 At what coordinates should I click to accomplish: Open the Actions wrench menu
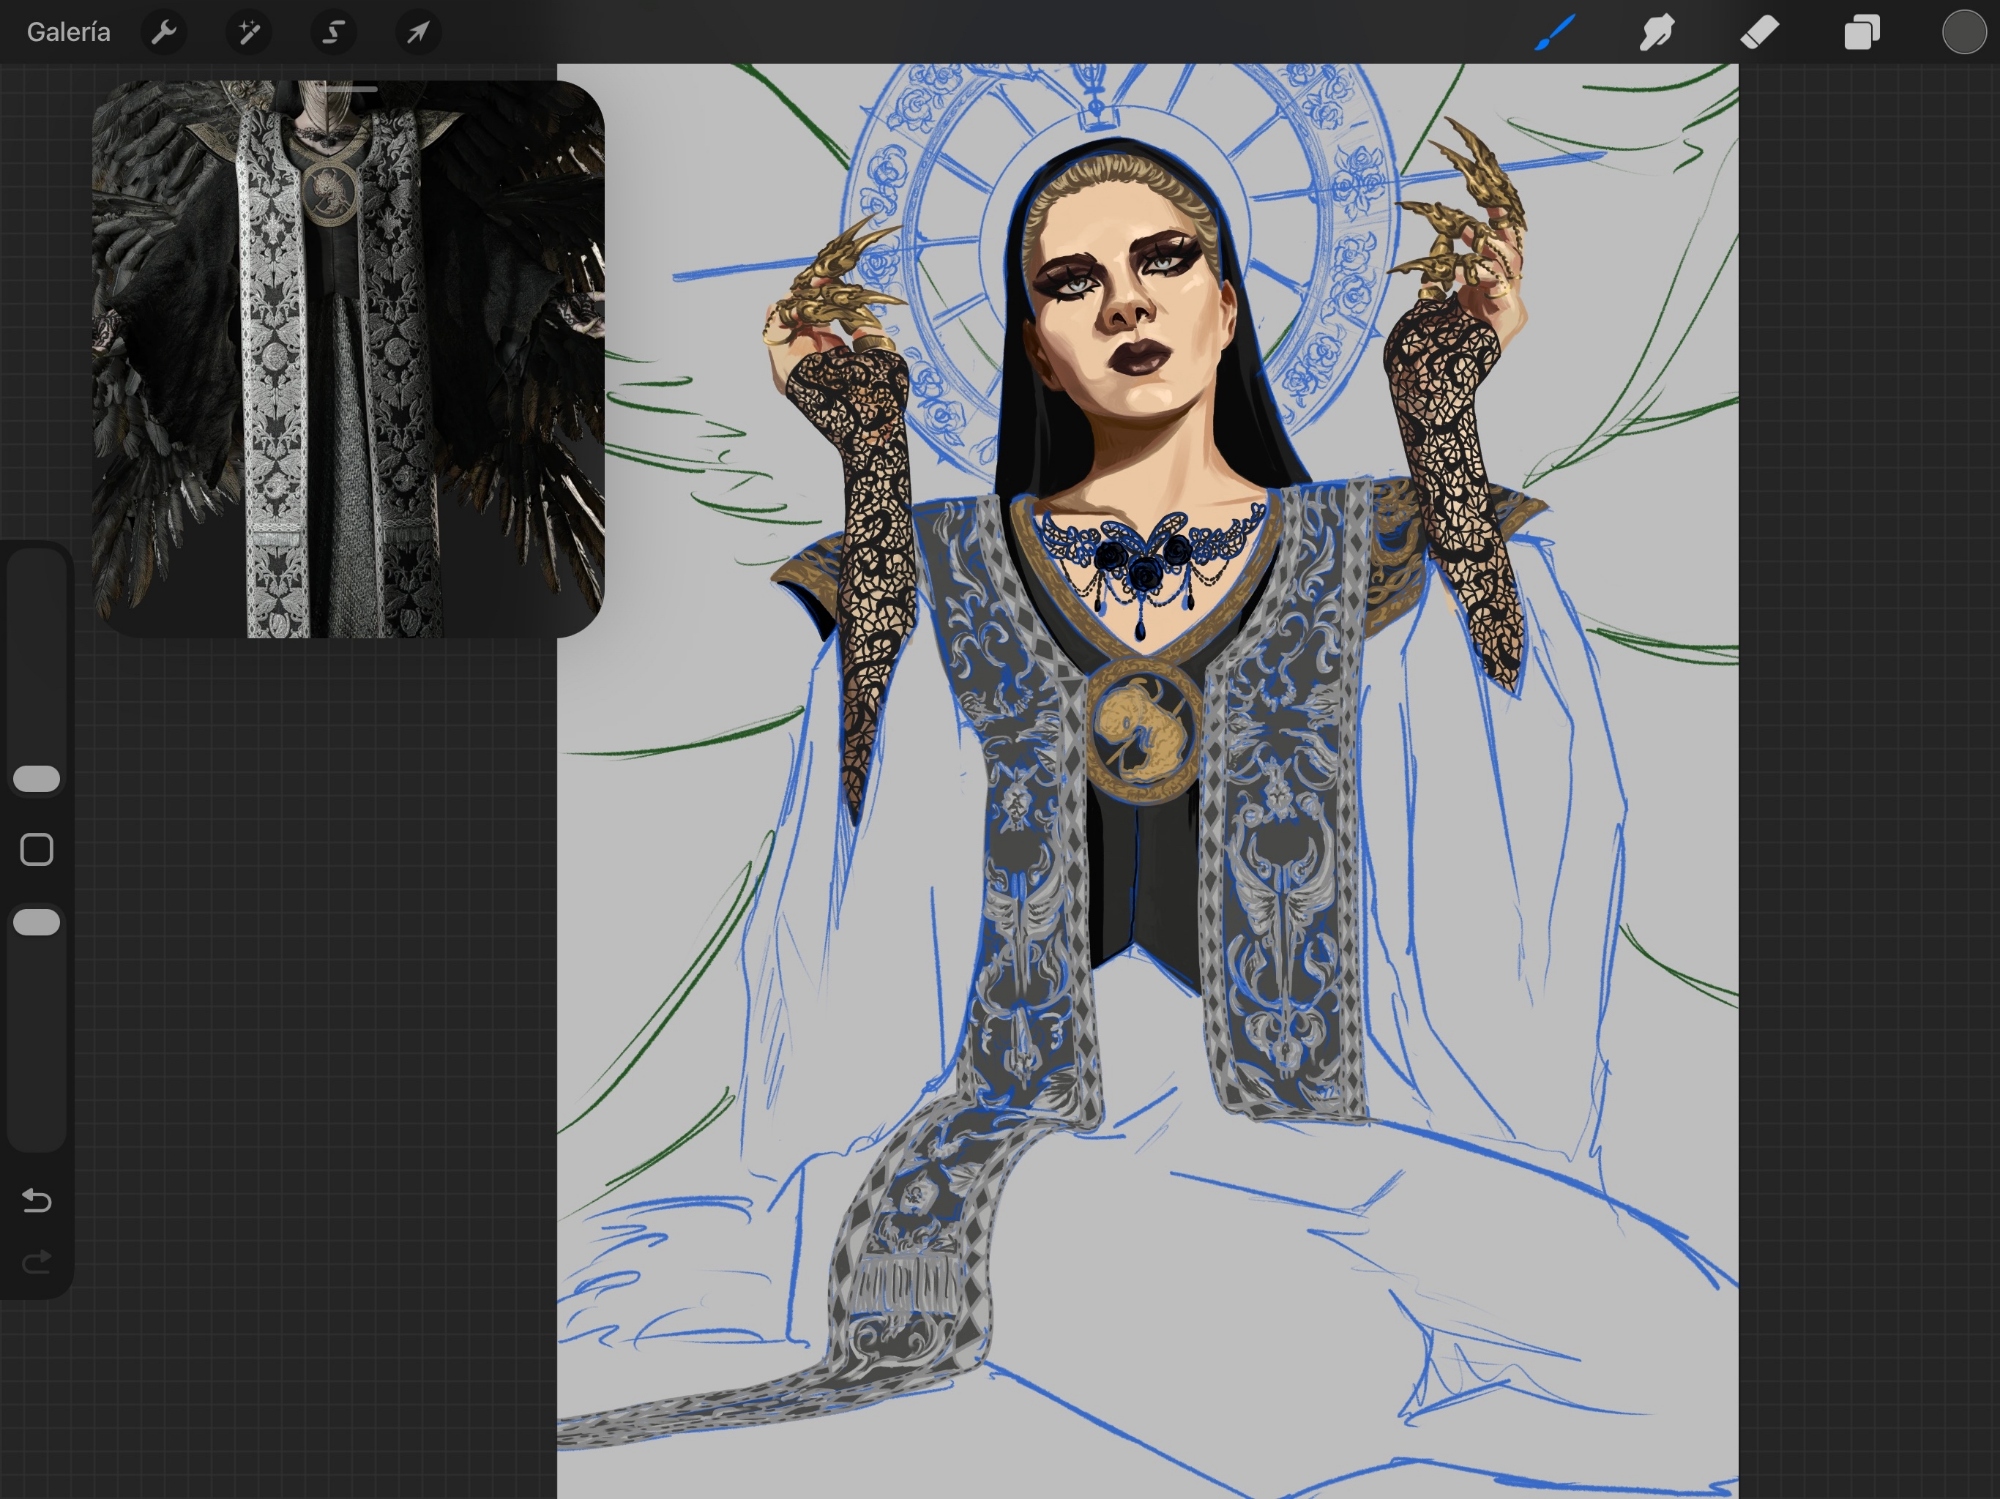pos(164,33)
